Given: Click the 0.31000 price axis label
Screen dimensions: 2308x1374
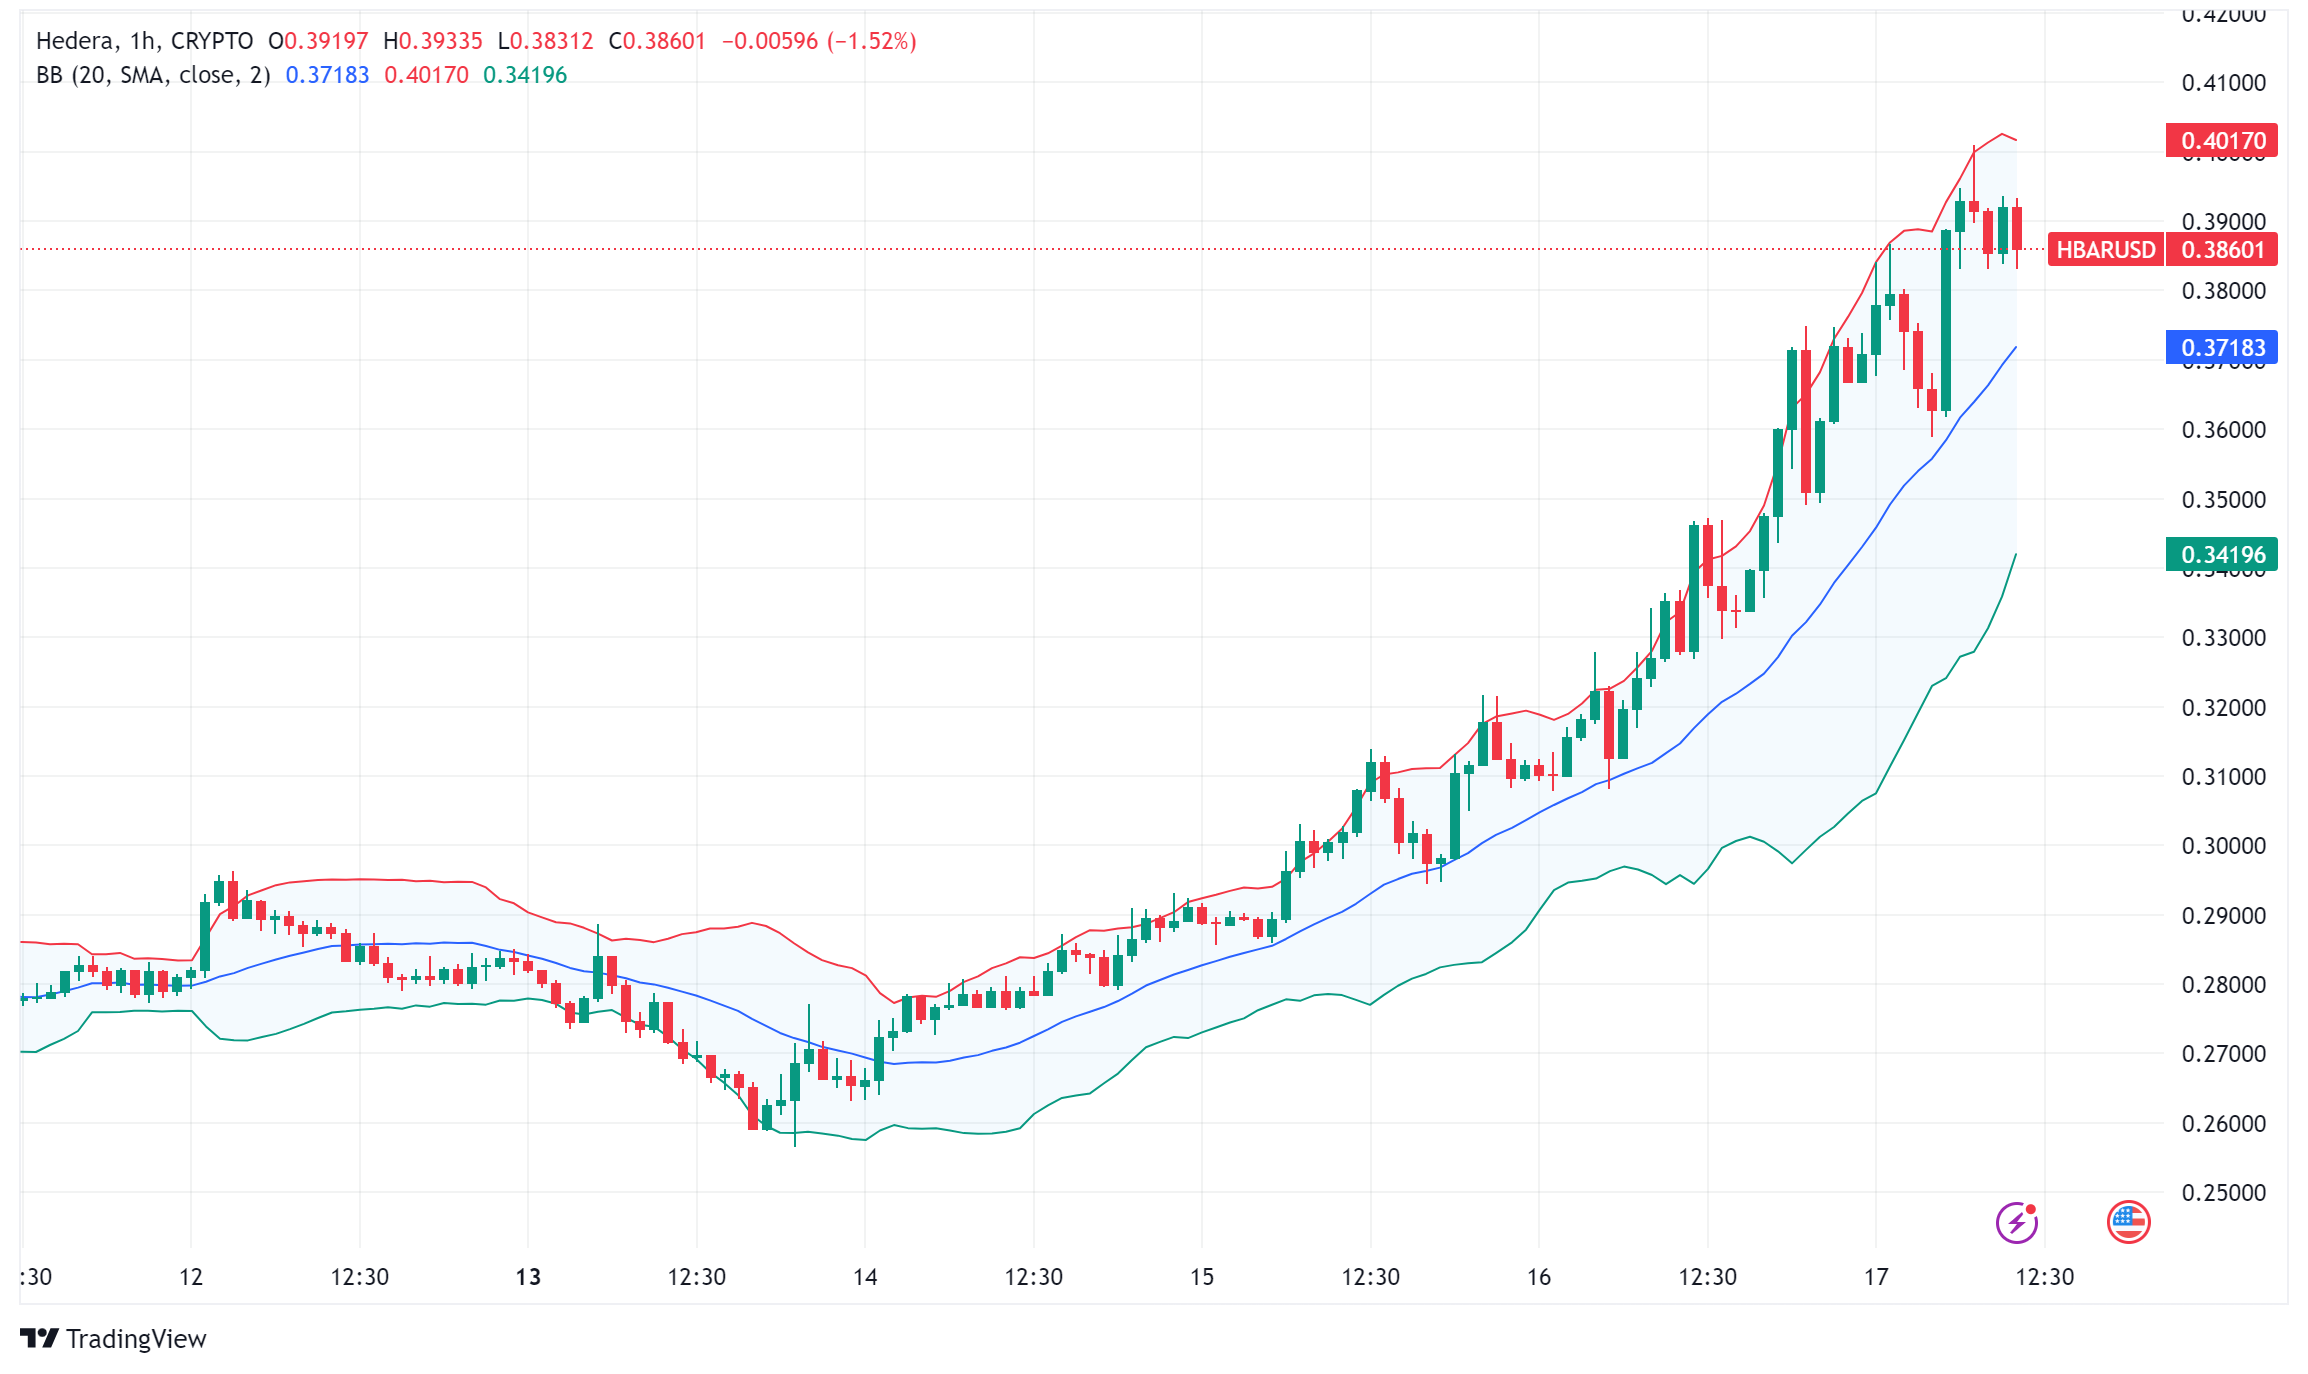Looking at the screenshot, I should point(2224,777).
